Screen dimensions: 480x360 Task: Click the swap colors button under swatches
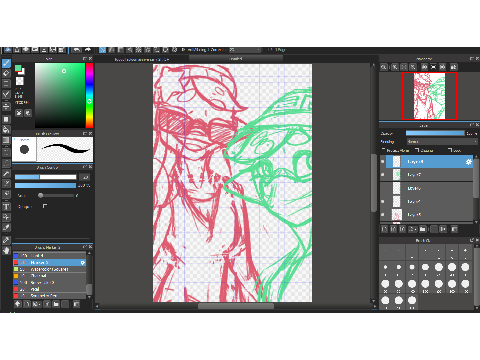19,113
